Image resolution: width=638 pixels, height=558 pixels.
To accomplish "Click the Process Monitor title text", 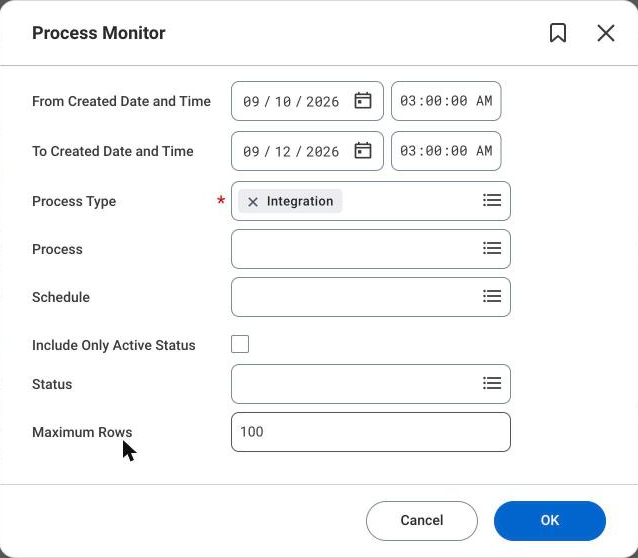I will [x=99, y=33].
